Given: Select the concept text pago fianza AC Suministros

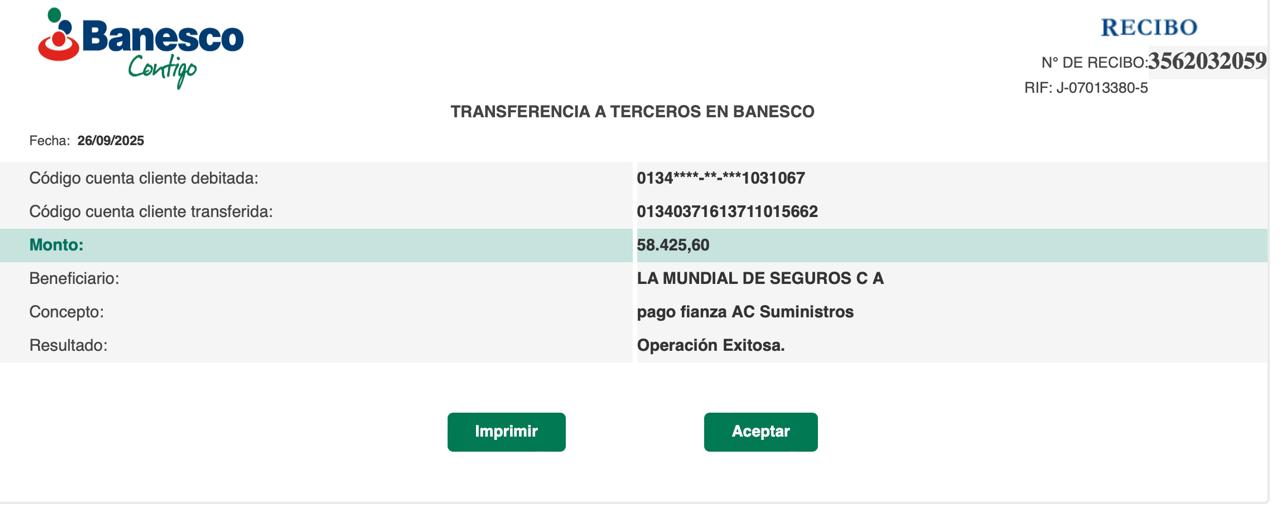Looking at the screenshot, I should pyautogui.click(x=745, y=312).
